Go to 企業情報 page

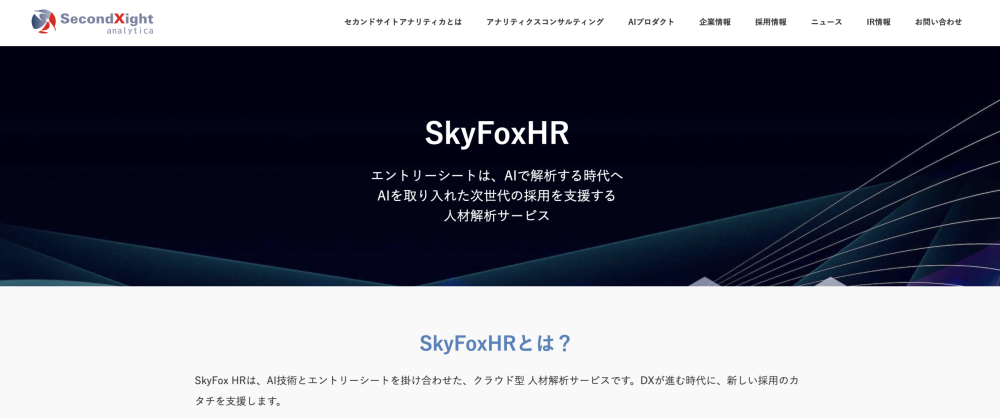tap(715, 22)
